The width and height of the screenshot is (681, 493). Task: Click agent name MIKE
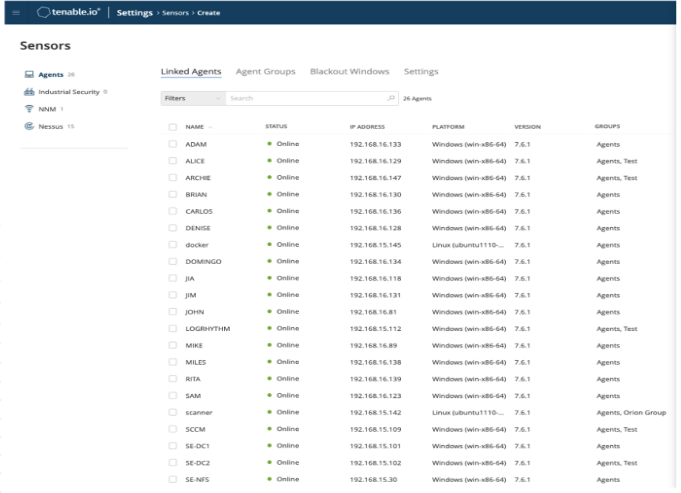(194, 346)
